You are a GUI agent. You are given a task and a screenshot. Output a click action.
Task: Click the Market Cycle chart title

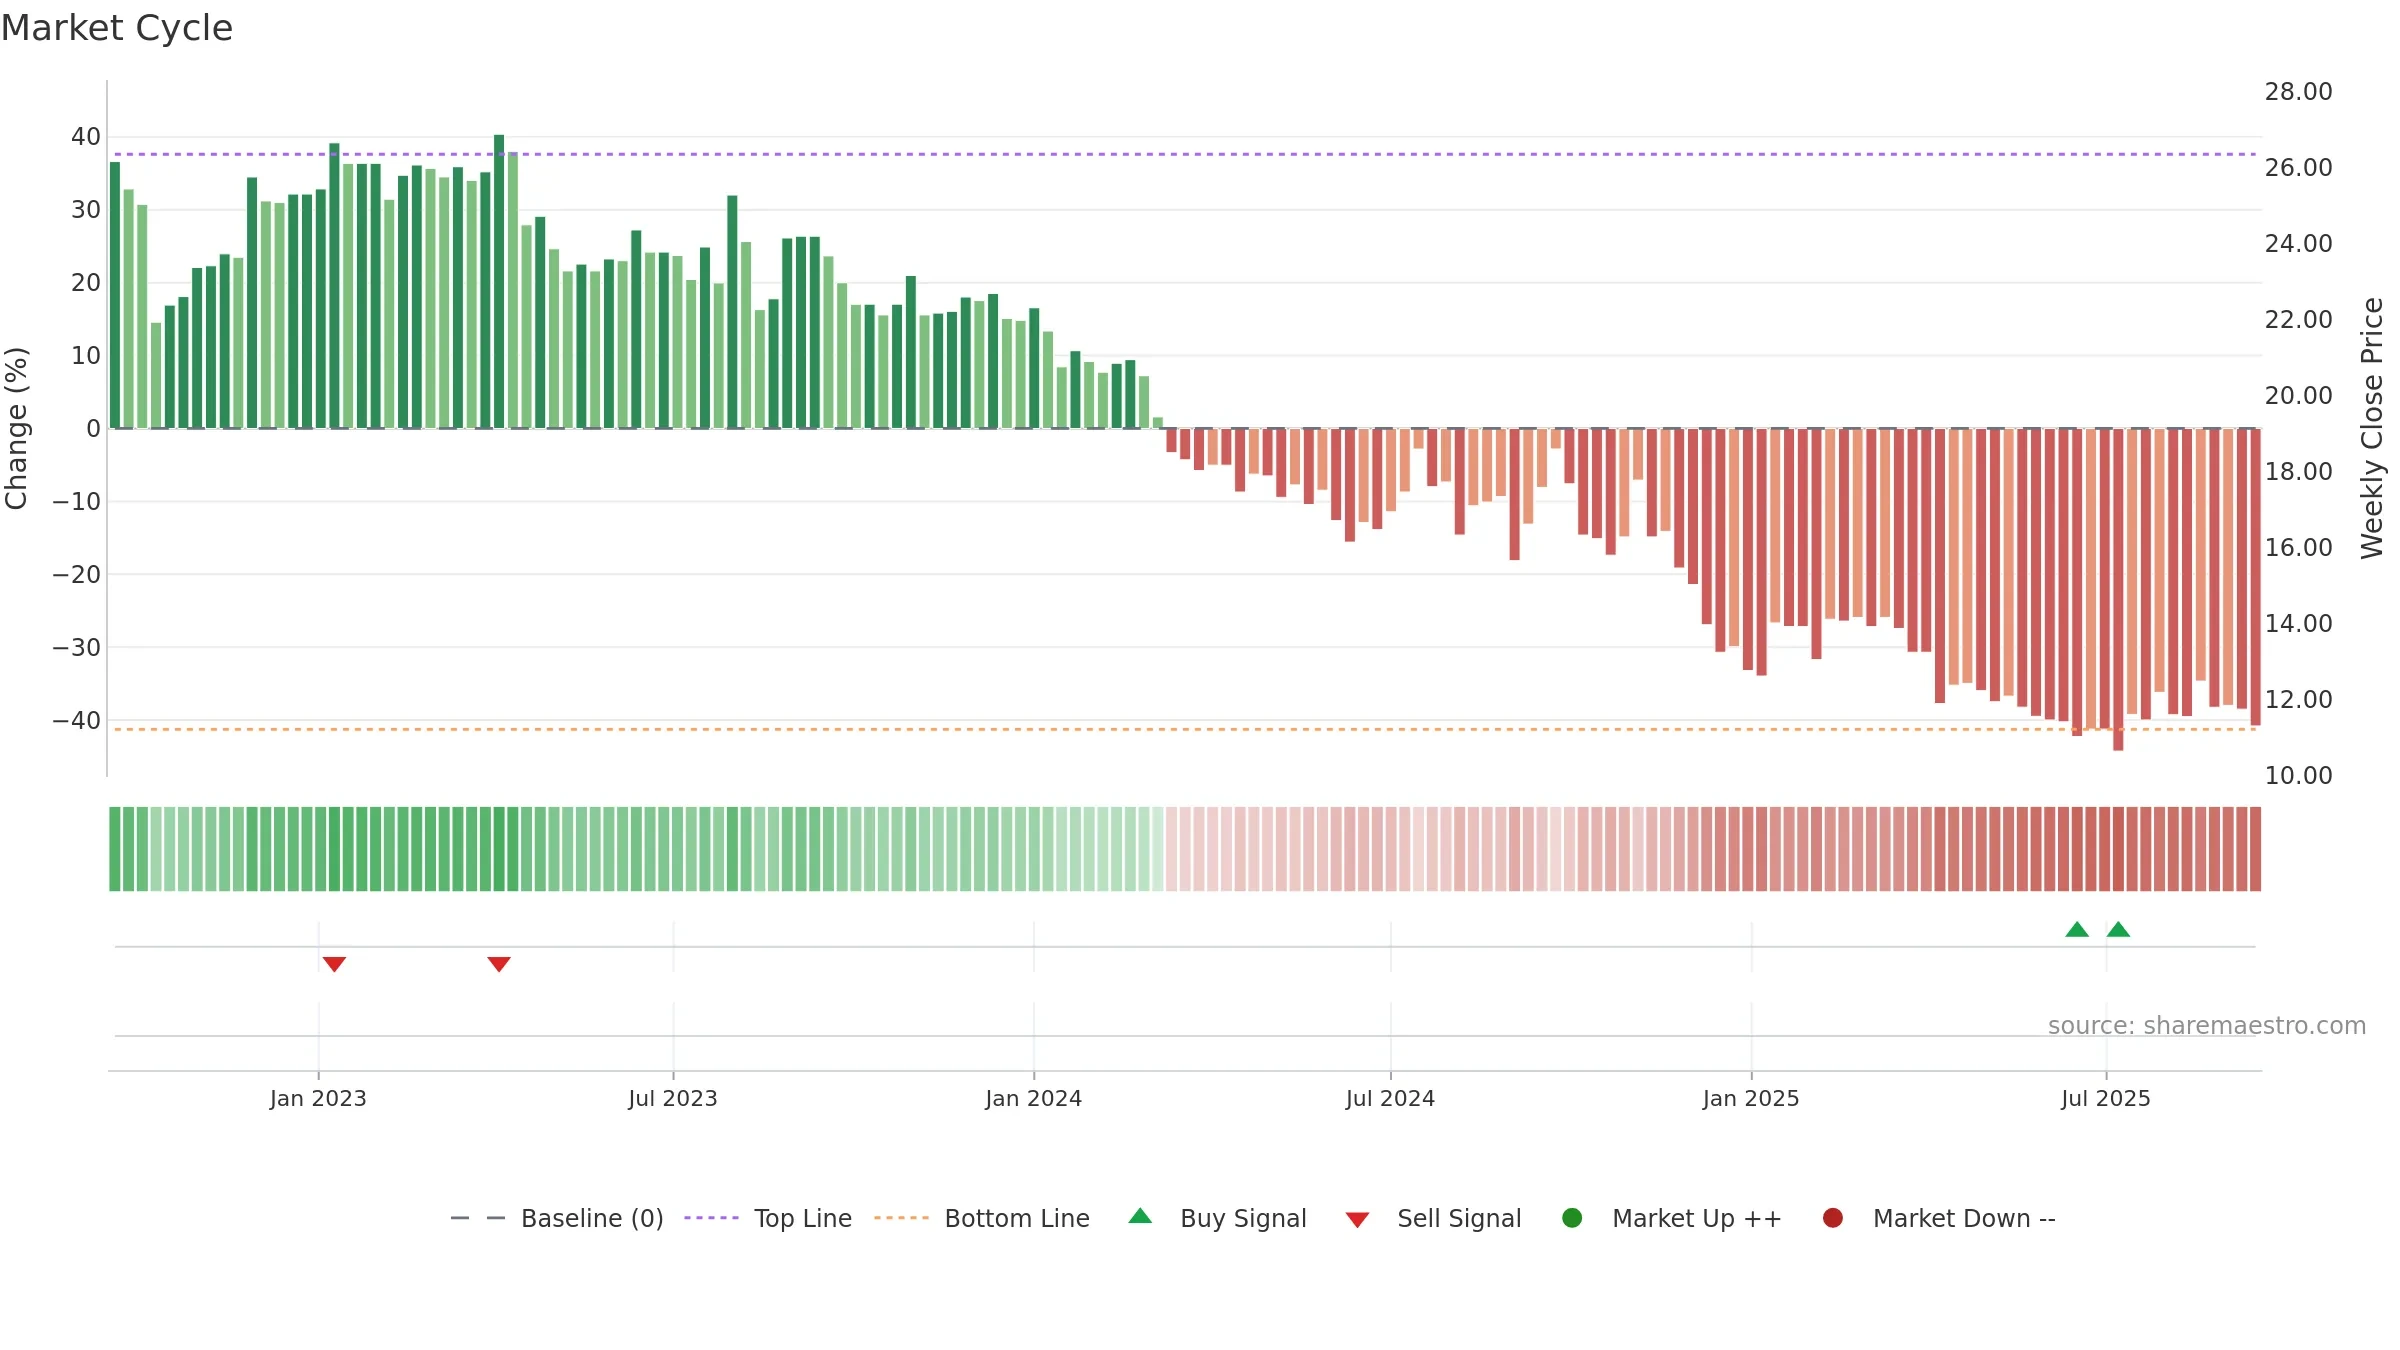click(x=117, y=28)
